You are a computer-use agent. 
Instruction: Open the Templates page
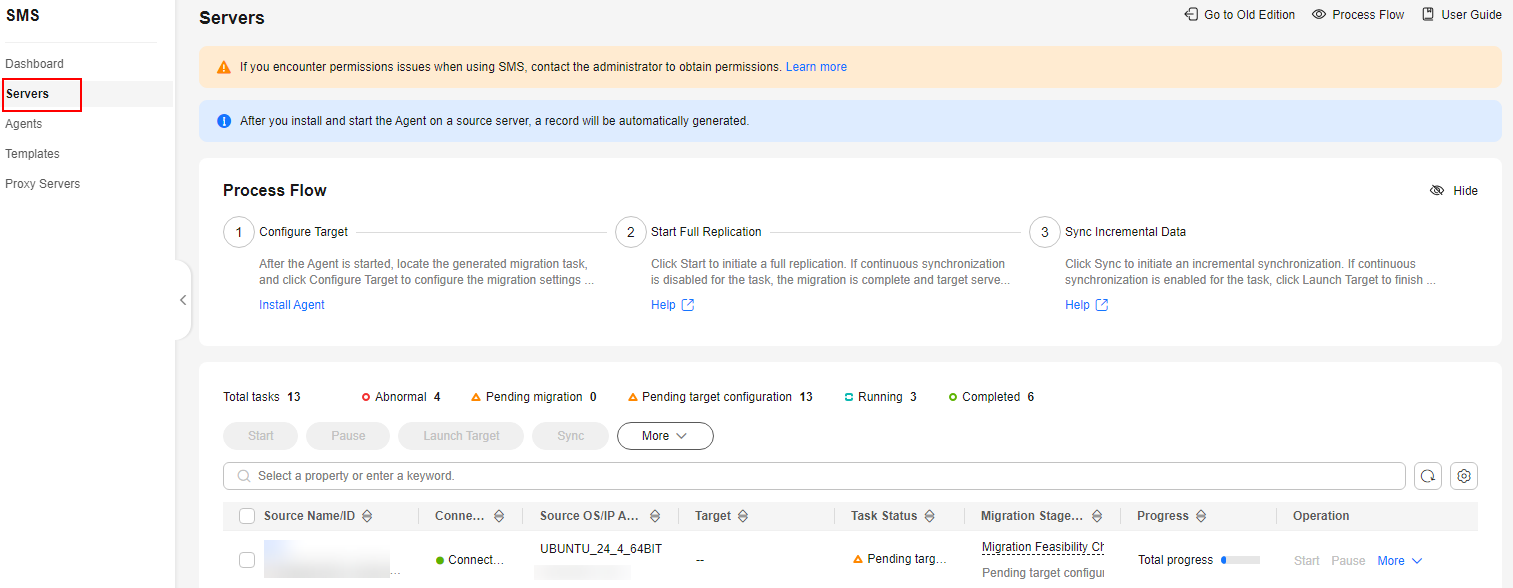click(x=32, y=154)
